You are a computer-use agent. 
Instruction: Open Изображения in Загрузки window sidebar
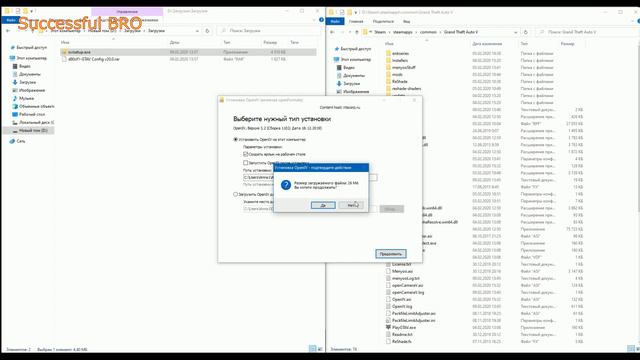click(x=32, y=90)
